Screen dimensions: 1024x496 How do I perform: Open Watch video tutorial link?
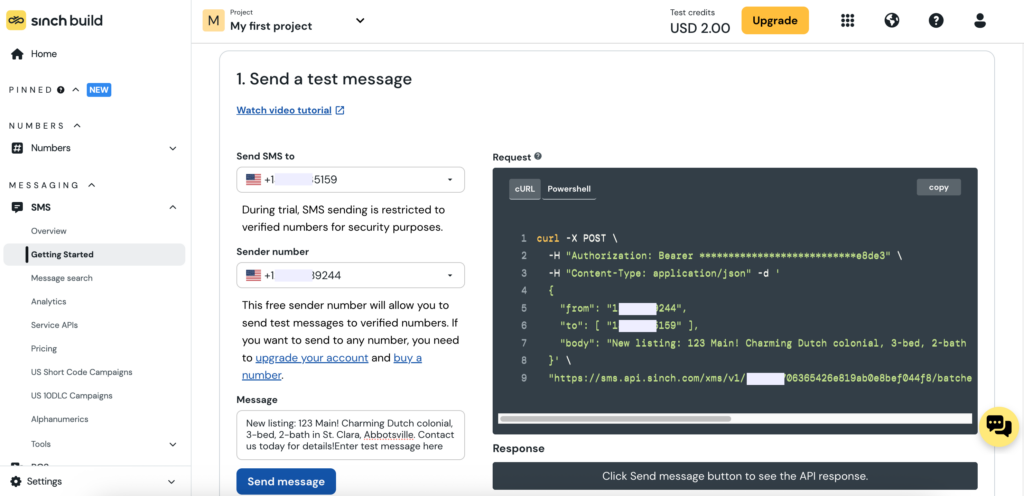click(x=284, y=110)
